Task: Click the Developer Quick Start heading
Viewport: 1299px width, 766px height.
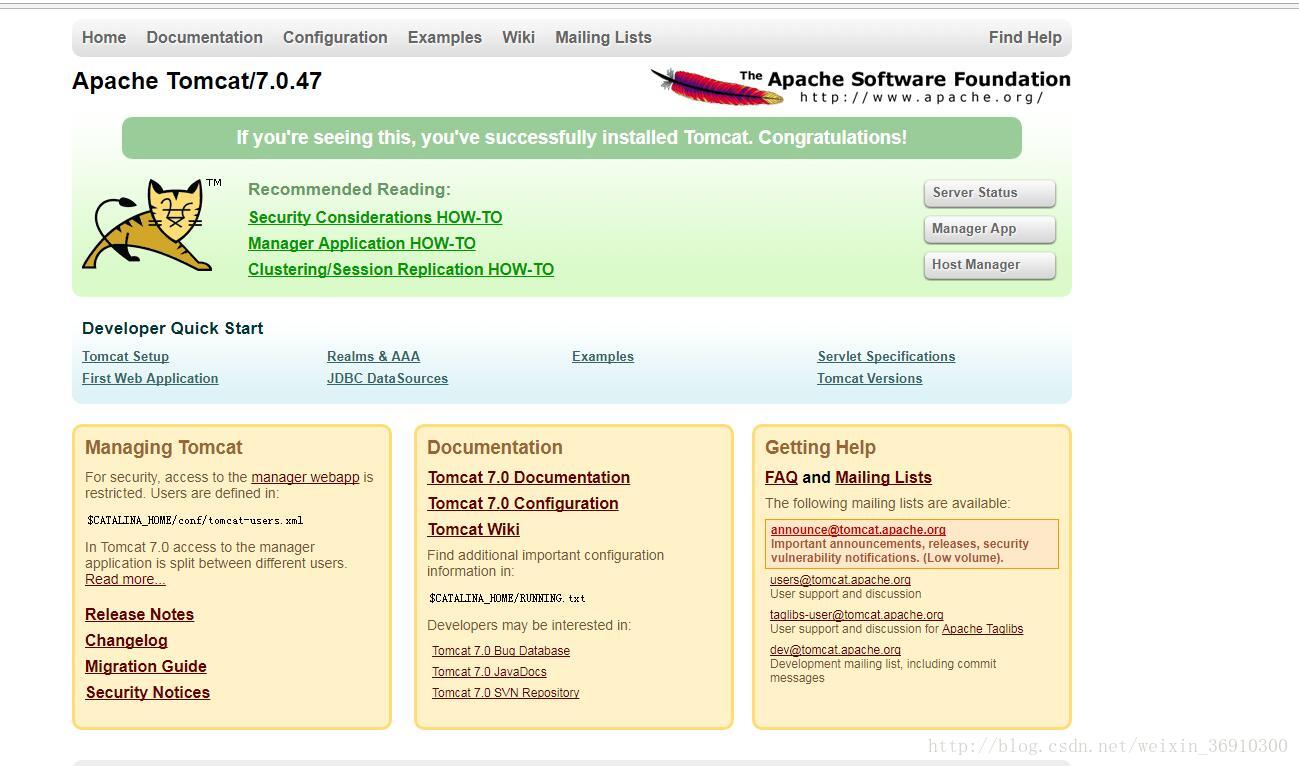Action: 172,328
